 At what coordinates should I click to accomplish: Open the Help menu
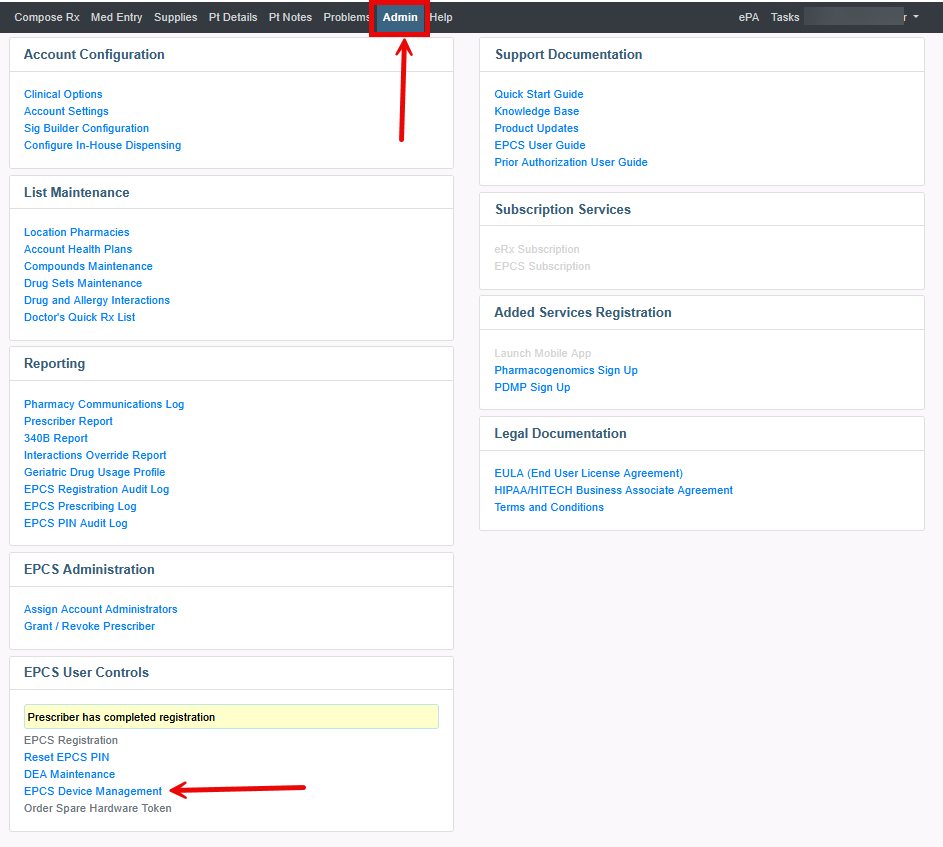[x=441, y=17]
